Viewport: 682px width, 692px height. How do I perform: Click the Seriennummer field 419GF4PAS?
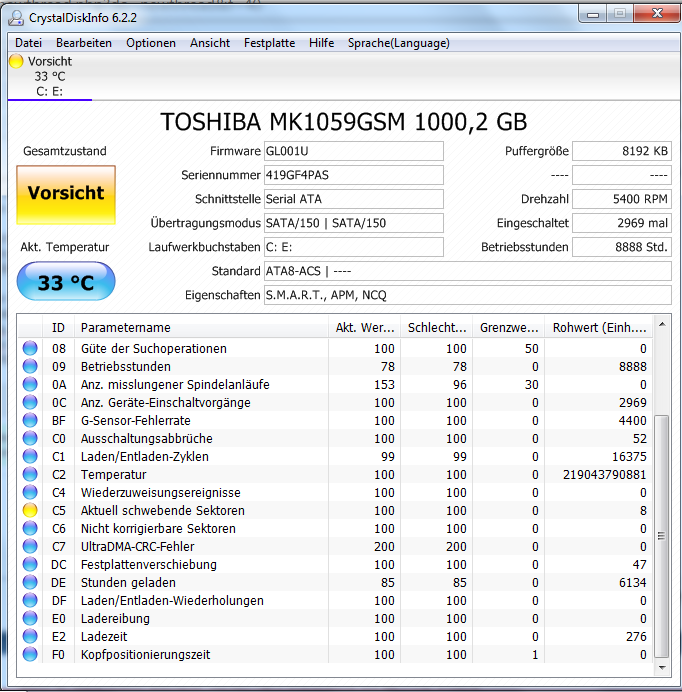pyautogui.click(x=354, y=175)
